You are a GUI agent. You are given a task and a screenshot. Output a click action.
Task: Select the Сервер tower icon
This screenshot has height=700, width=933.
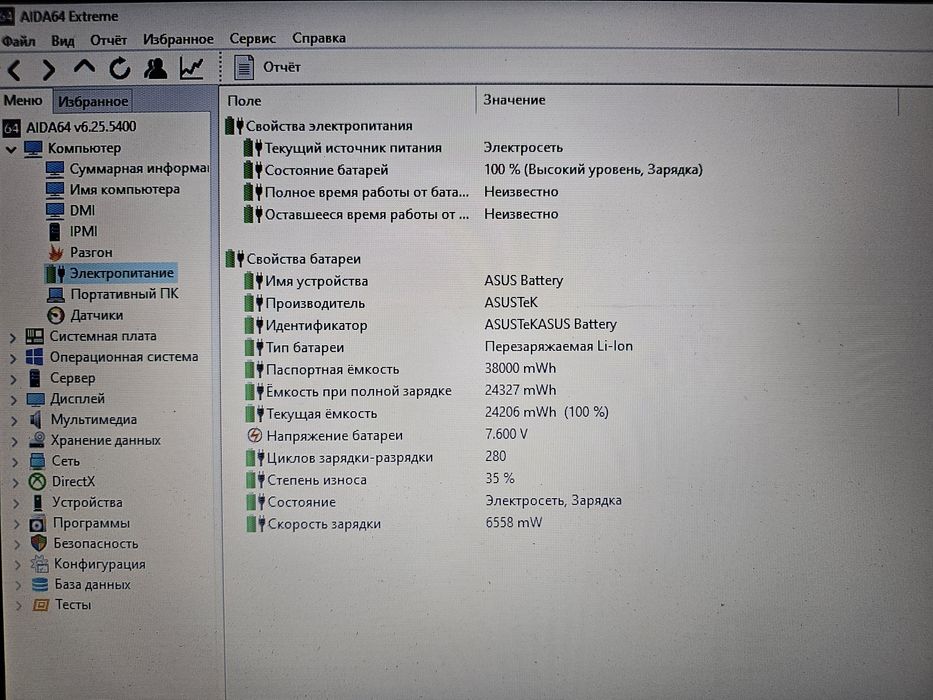coord(35,378)
